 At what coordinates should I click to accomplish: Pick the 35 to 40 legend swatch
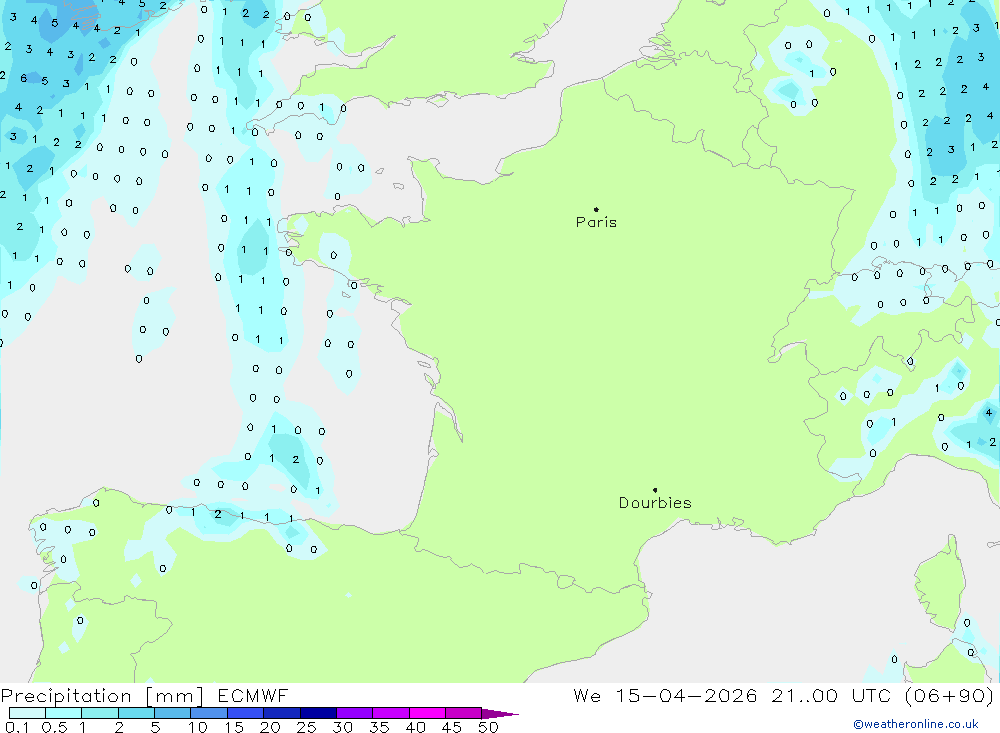[x=391, y=713]
